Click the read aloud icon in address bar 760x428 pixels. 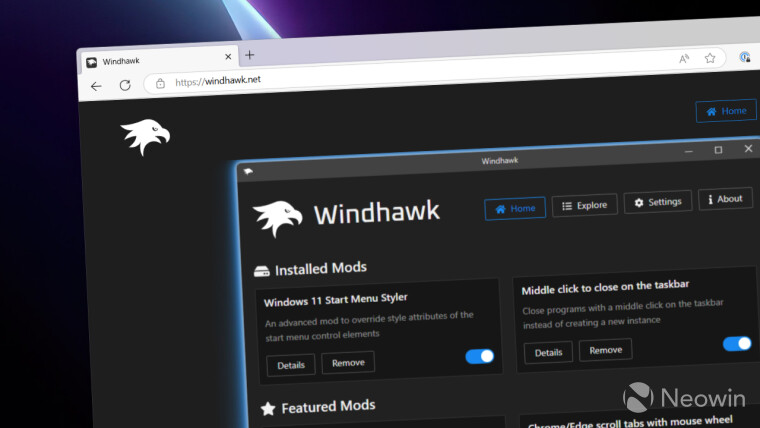coord(684,59)
